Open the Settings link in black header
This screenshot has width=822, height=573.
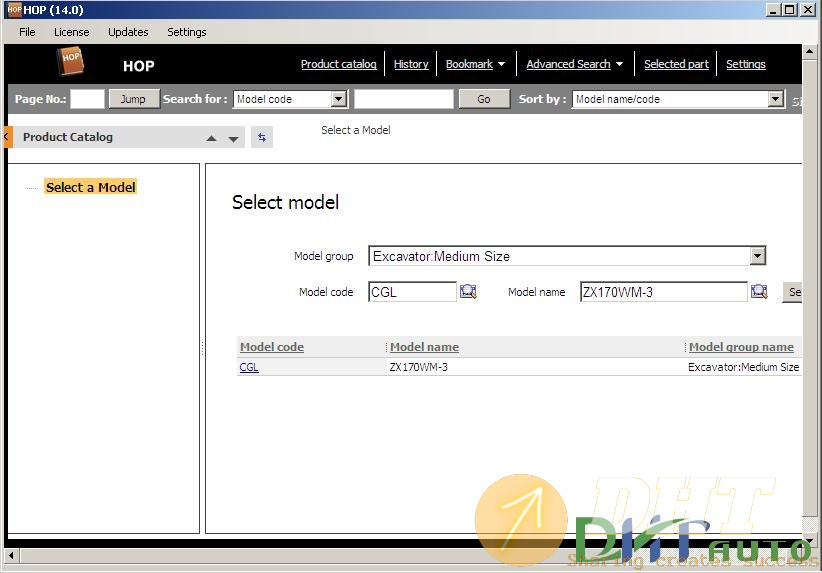point(745,64)
